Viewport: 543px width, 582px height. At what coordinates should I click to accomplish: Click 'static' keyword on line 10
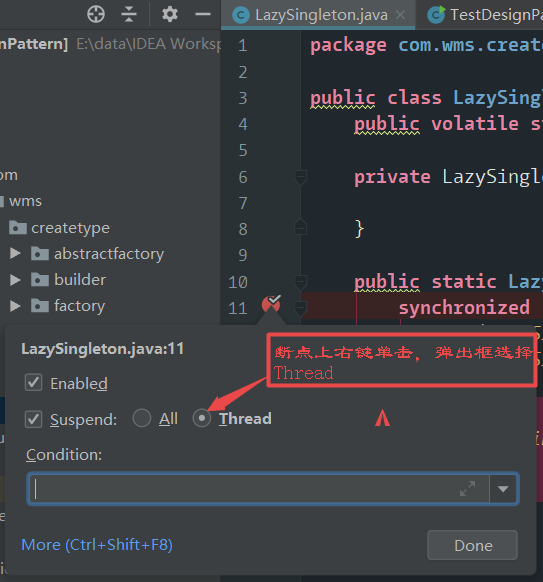point(464,281)
